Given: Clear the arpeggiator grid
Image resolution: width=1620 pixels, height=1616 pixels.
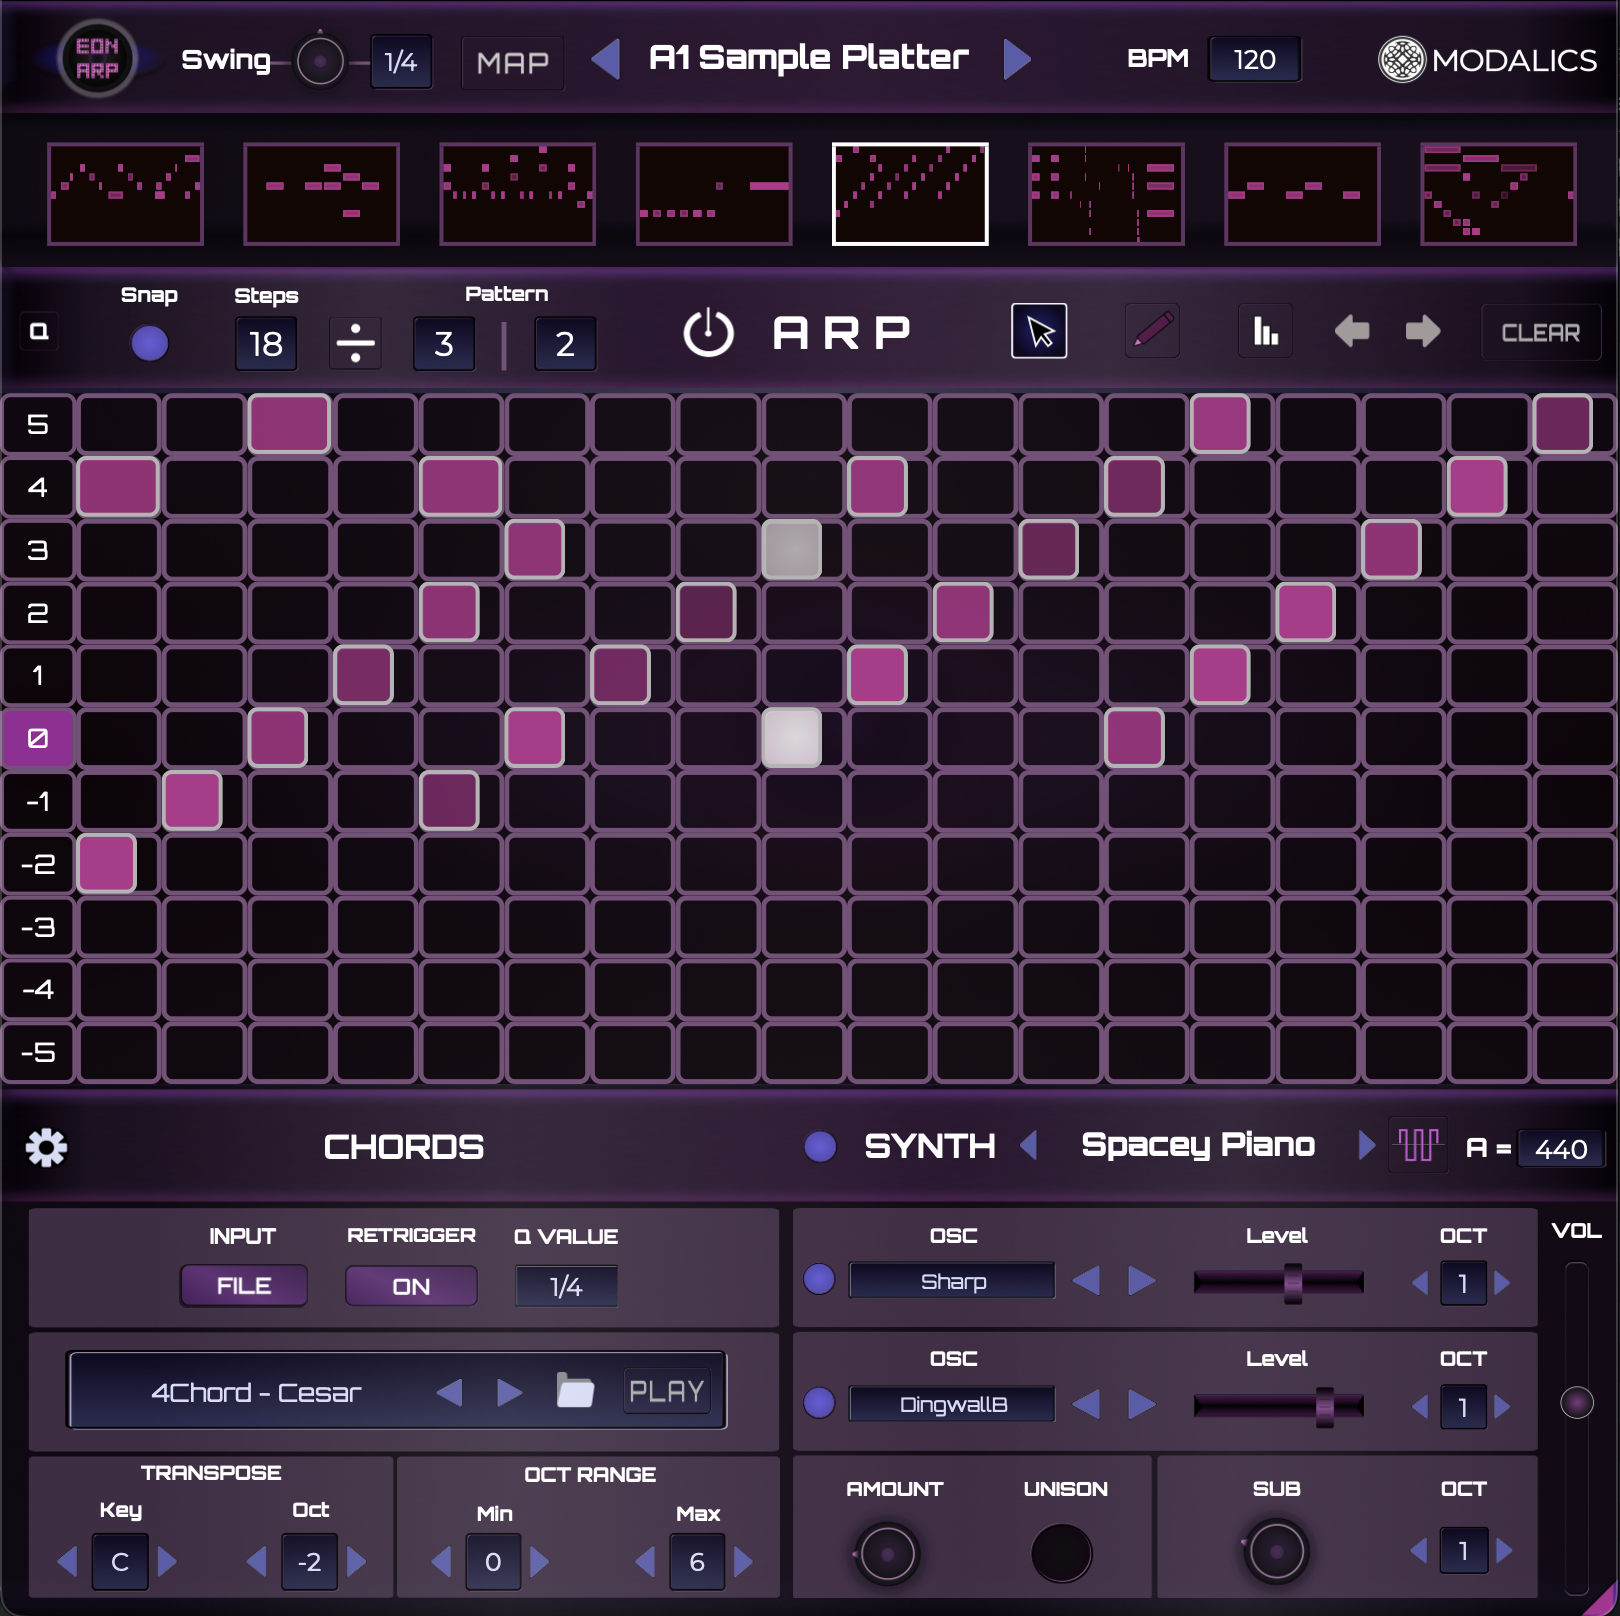Looking at the screenshot, I should (1541, 331).
